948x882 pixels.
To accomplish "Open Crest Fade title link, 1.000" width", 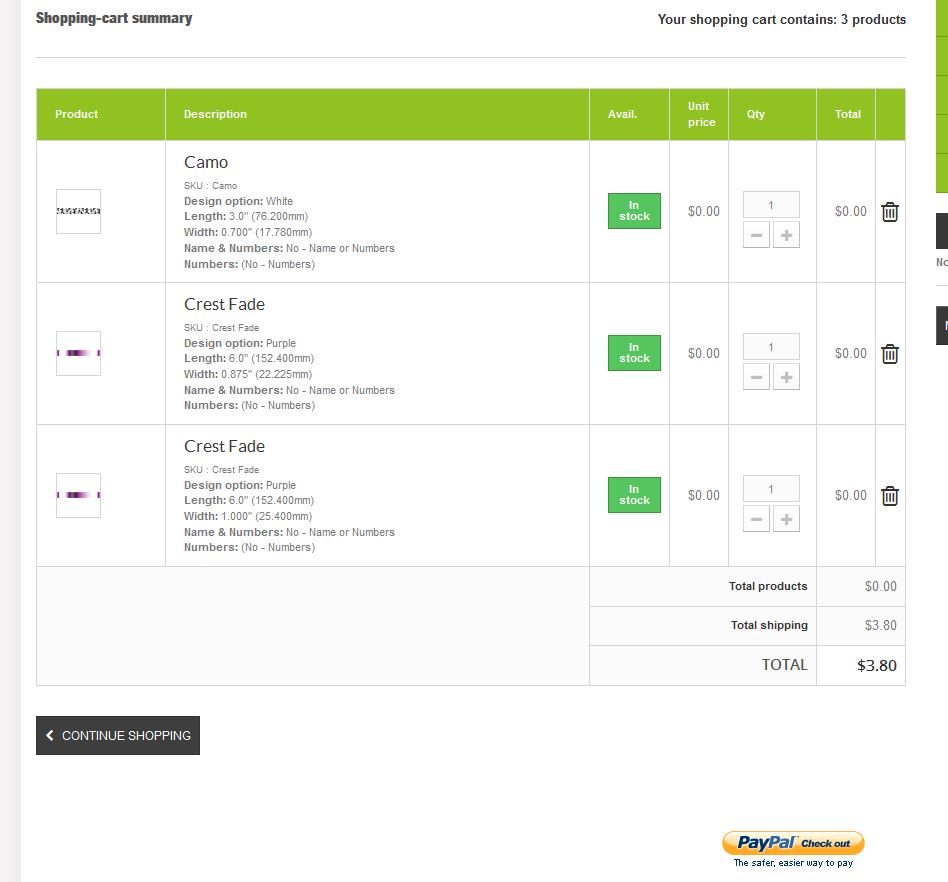I will tap(224, 446).
